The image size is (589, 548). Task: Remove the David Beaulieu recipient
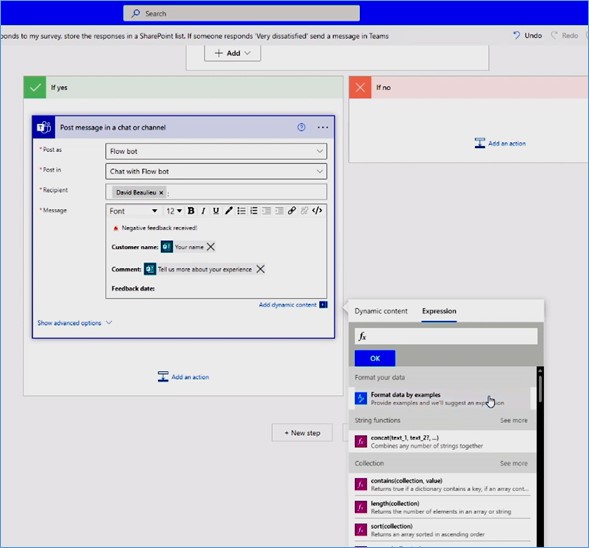pos(161,193)
